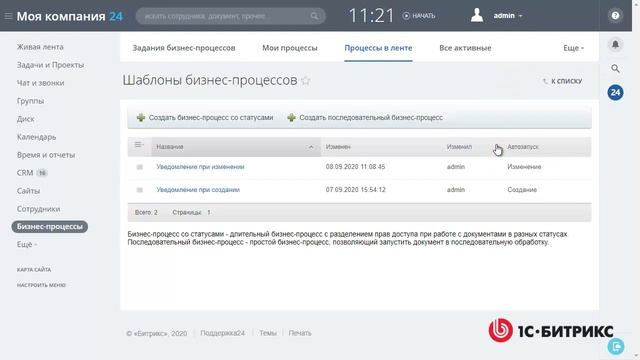This screenshot has width=640, height=360.
Task: Open Группы in the sidebar
Action: pos(30,101)
